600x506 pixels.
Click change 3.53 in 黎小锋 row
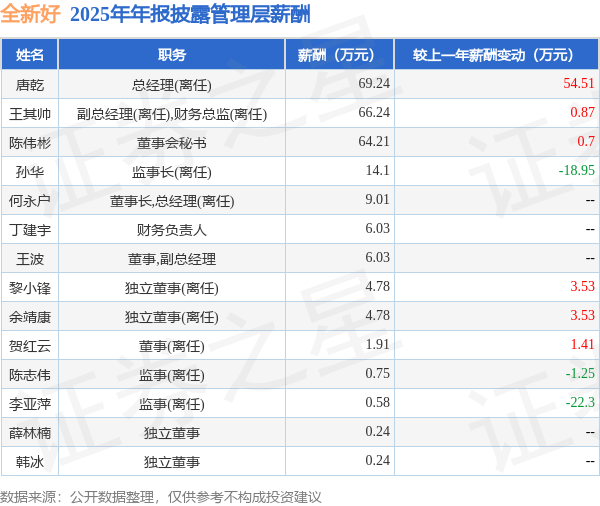582,286
